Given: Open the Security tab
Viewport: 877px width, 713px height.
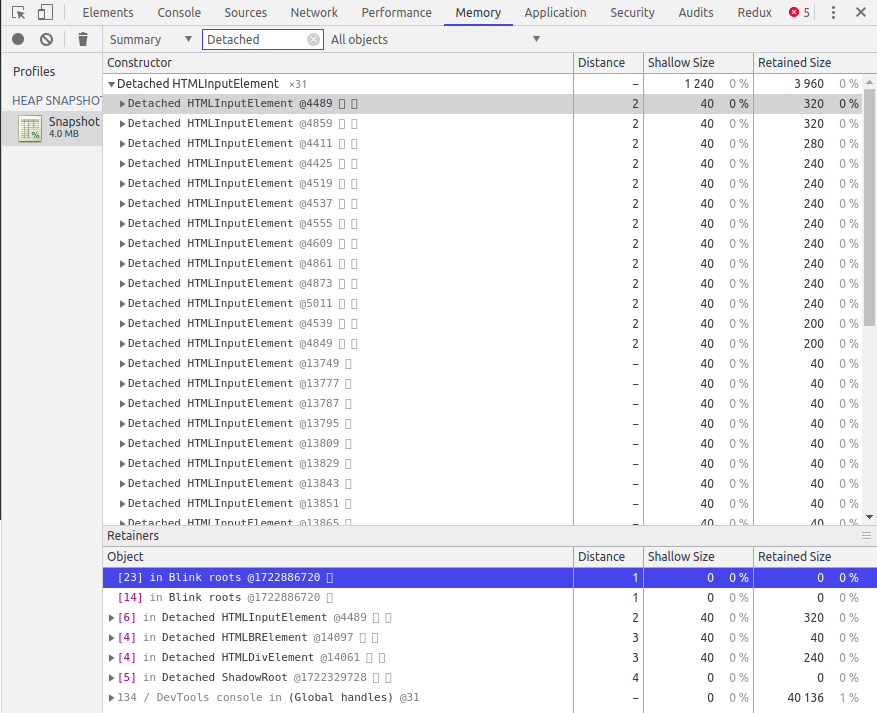Looking at the screenshot, I should [x=632, y=12].
